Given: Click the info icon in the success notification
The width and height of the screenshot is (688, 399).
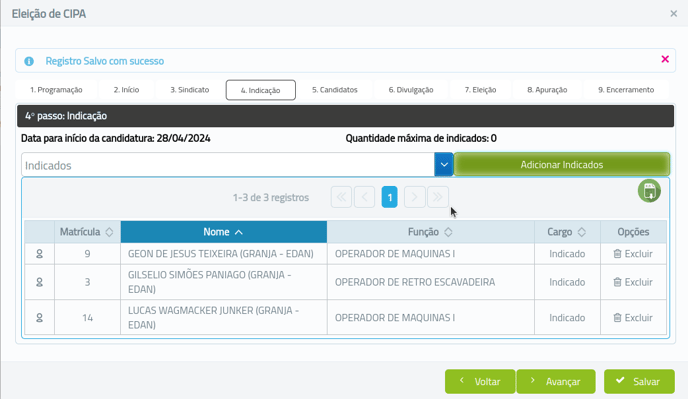Looking at the screenshot, I should 29,61.
